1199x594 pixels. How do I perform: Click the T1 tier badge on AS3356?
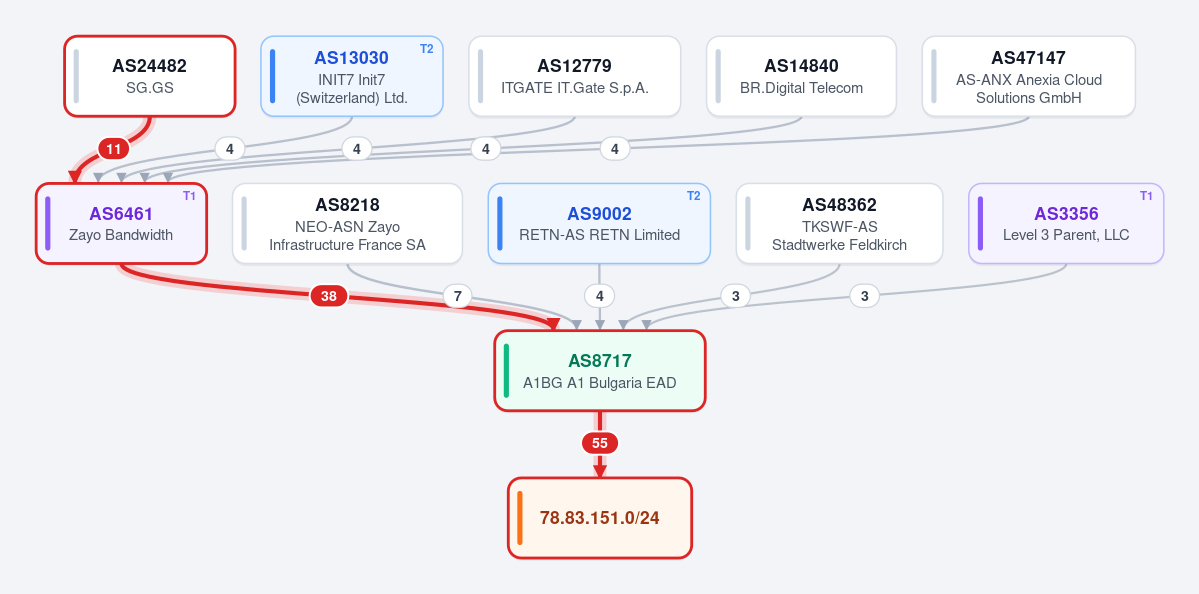pos(1146,196)
